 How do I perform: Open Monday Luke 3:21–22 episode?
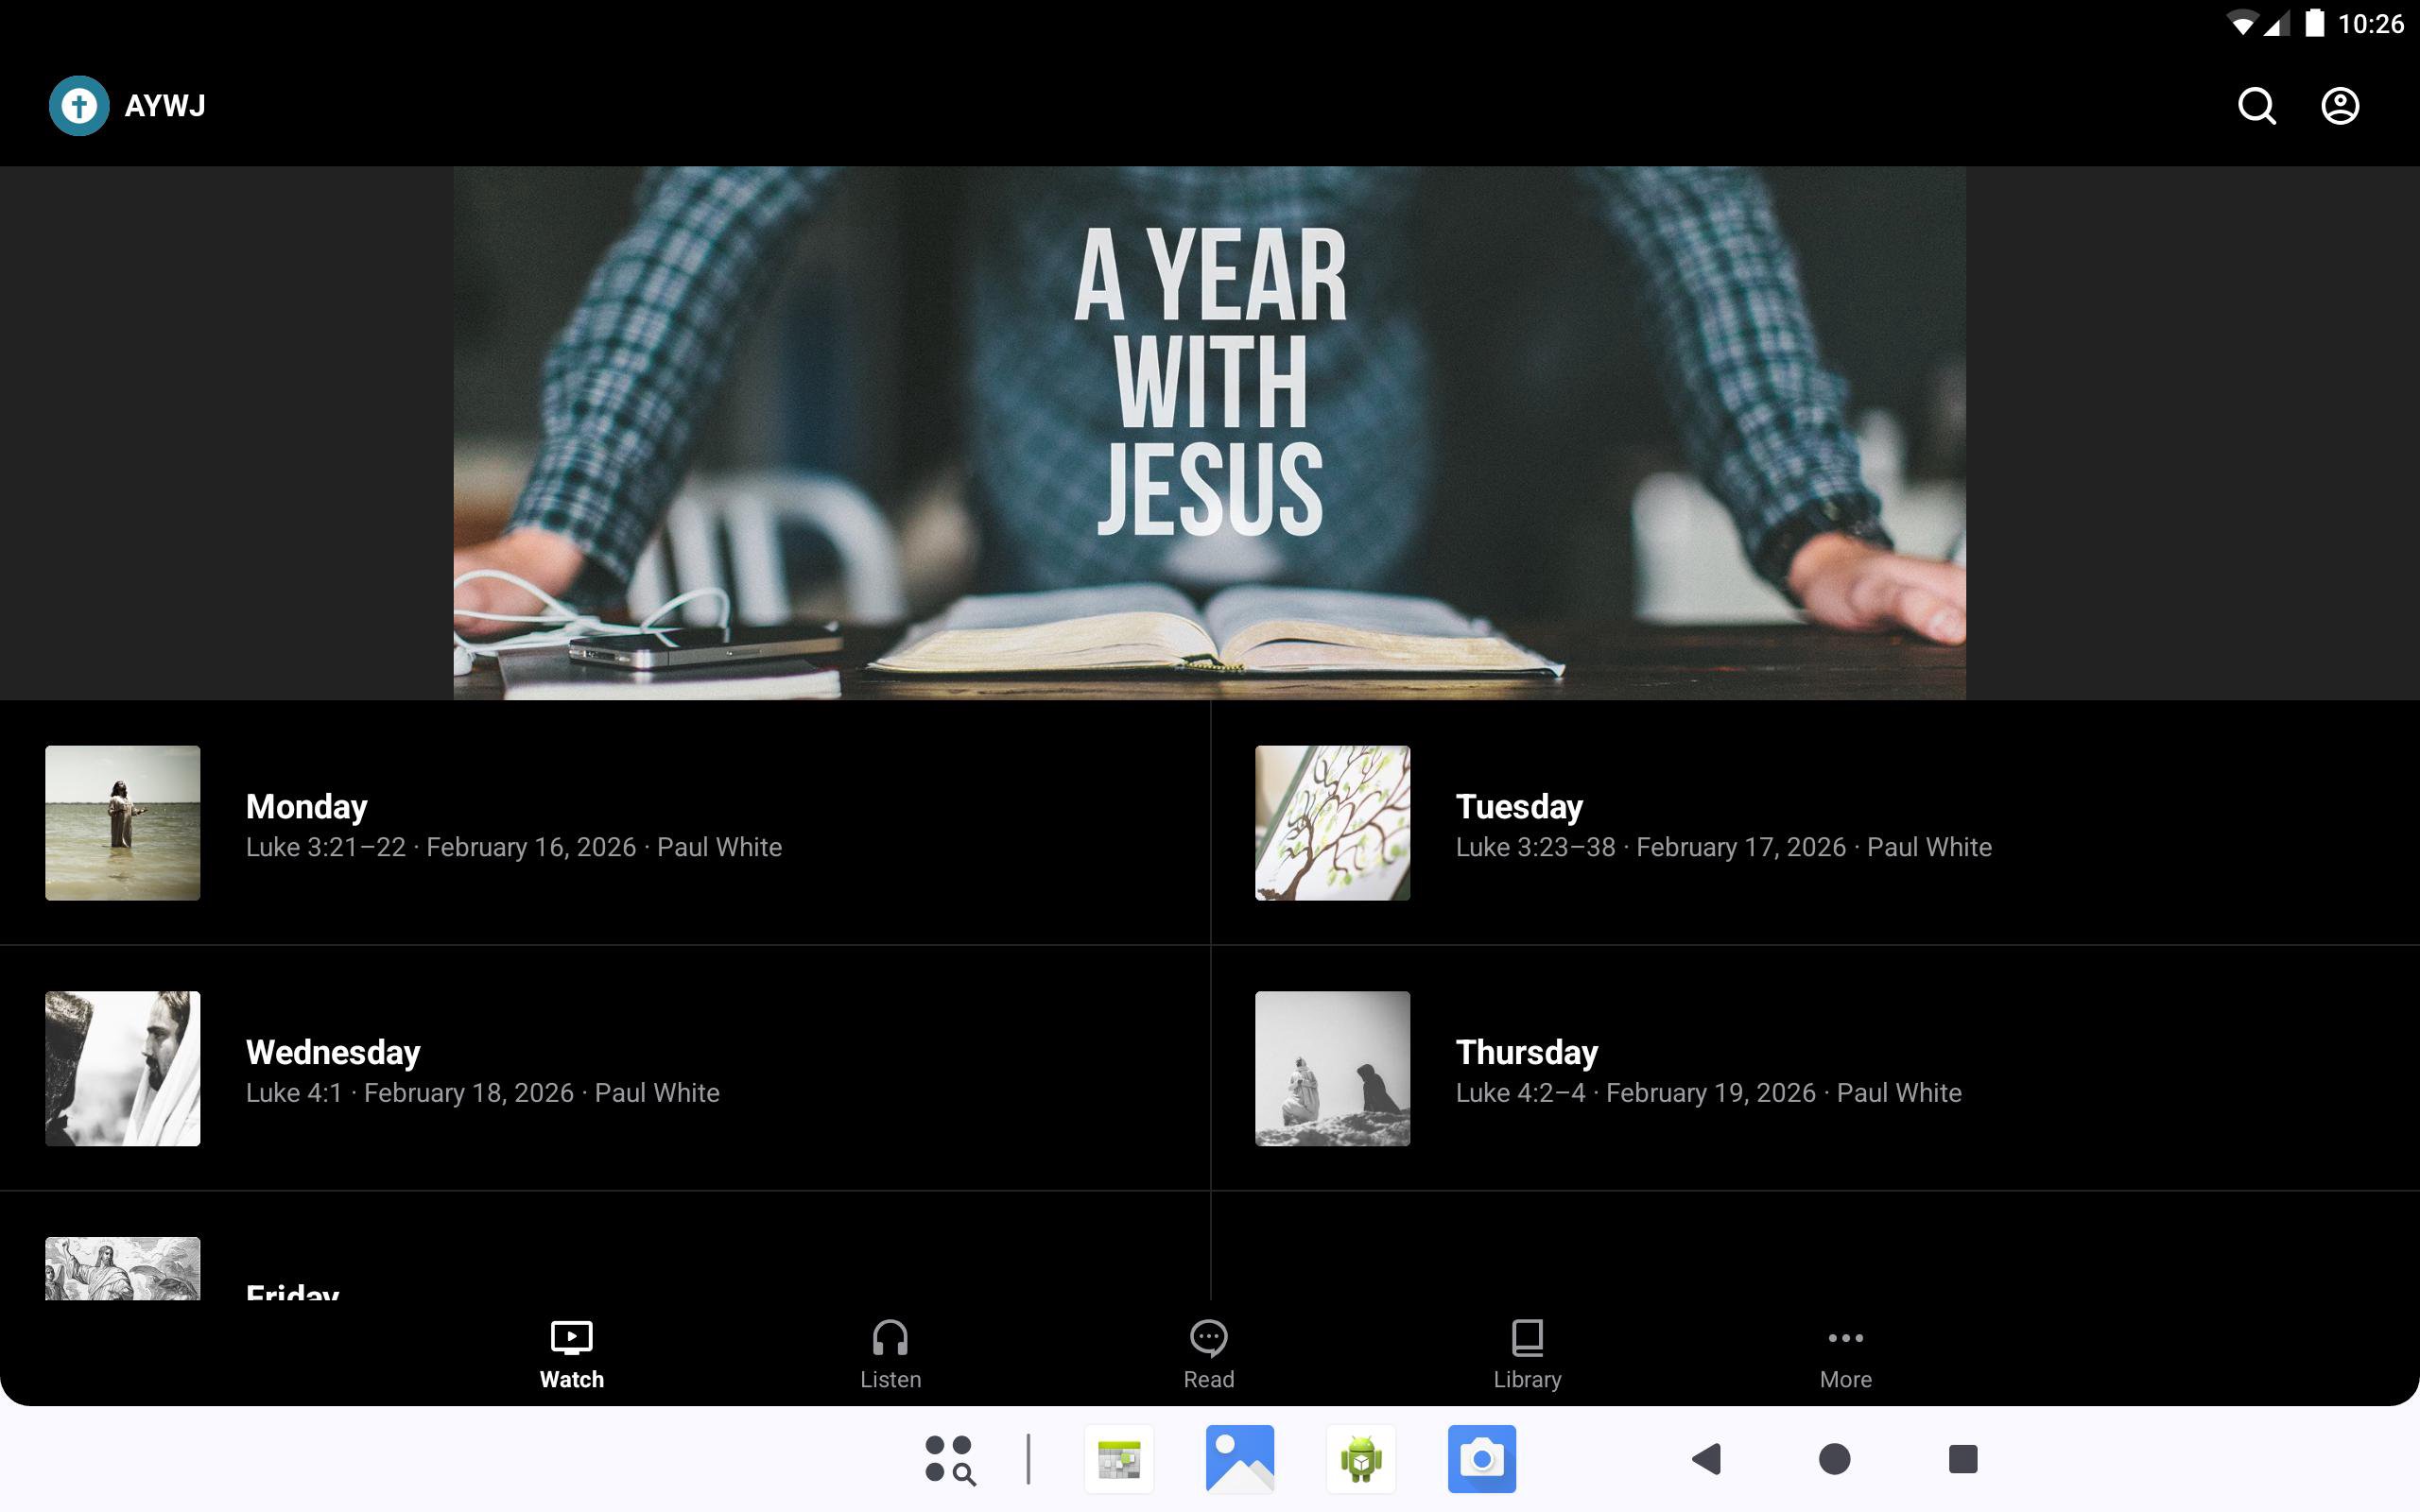point(514,825)
